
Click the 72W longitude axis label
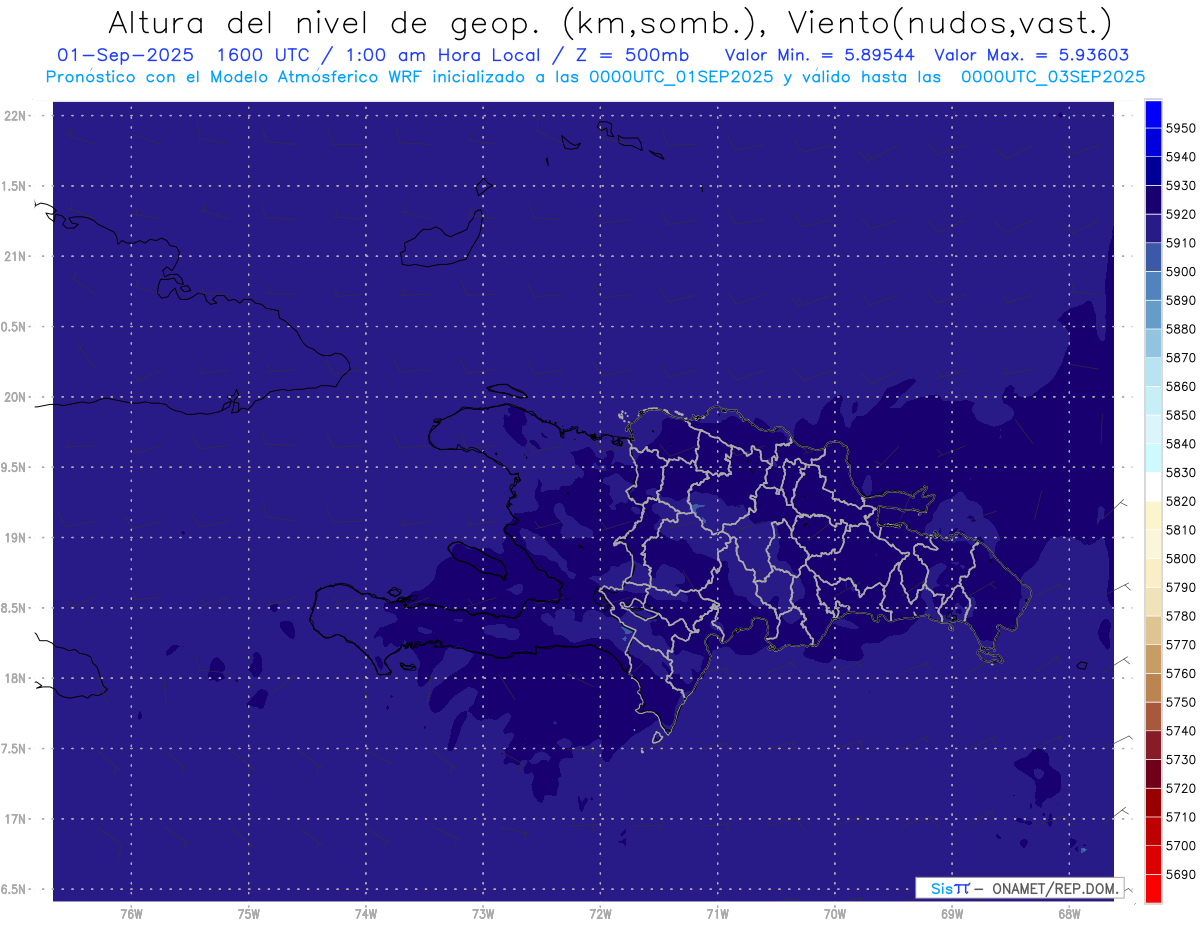[600, 915]
